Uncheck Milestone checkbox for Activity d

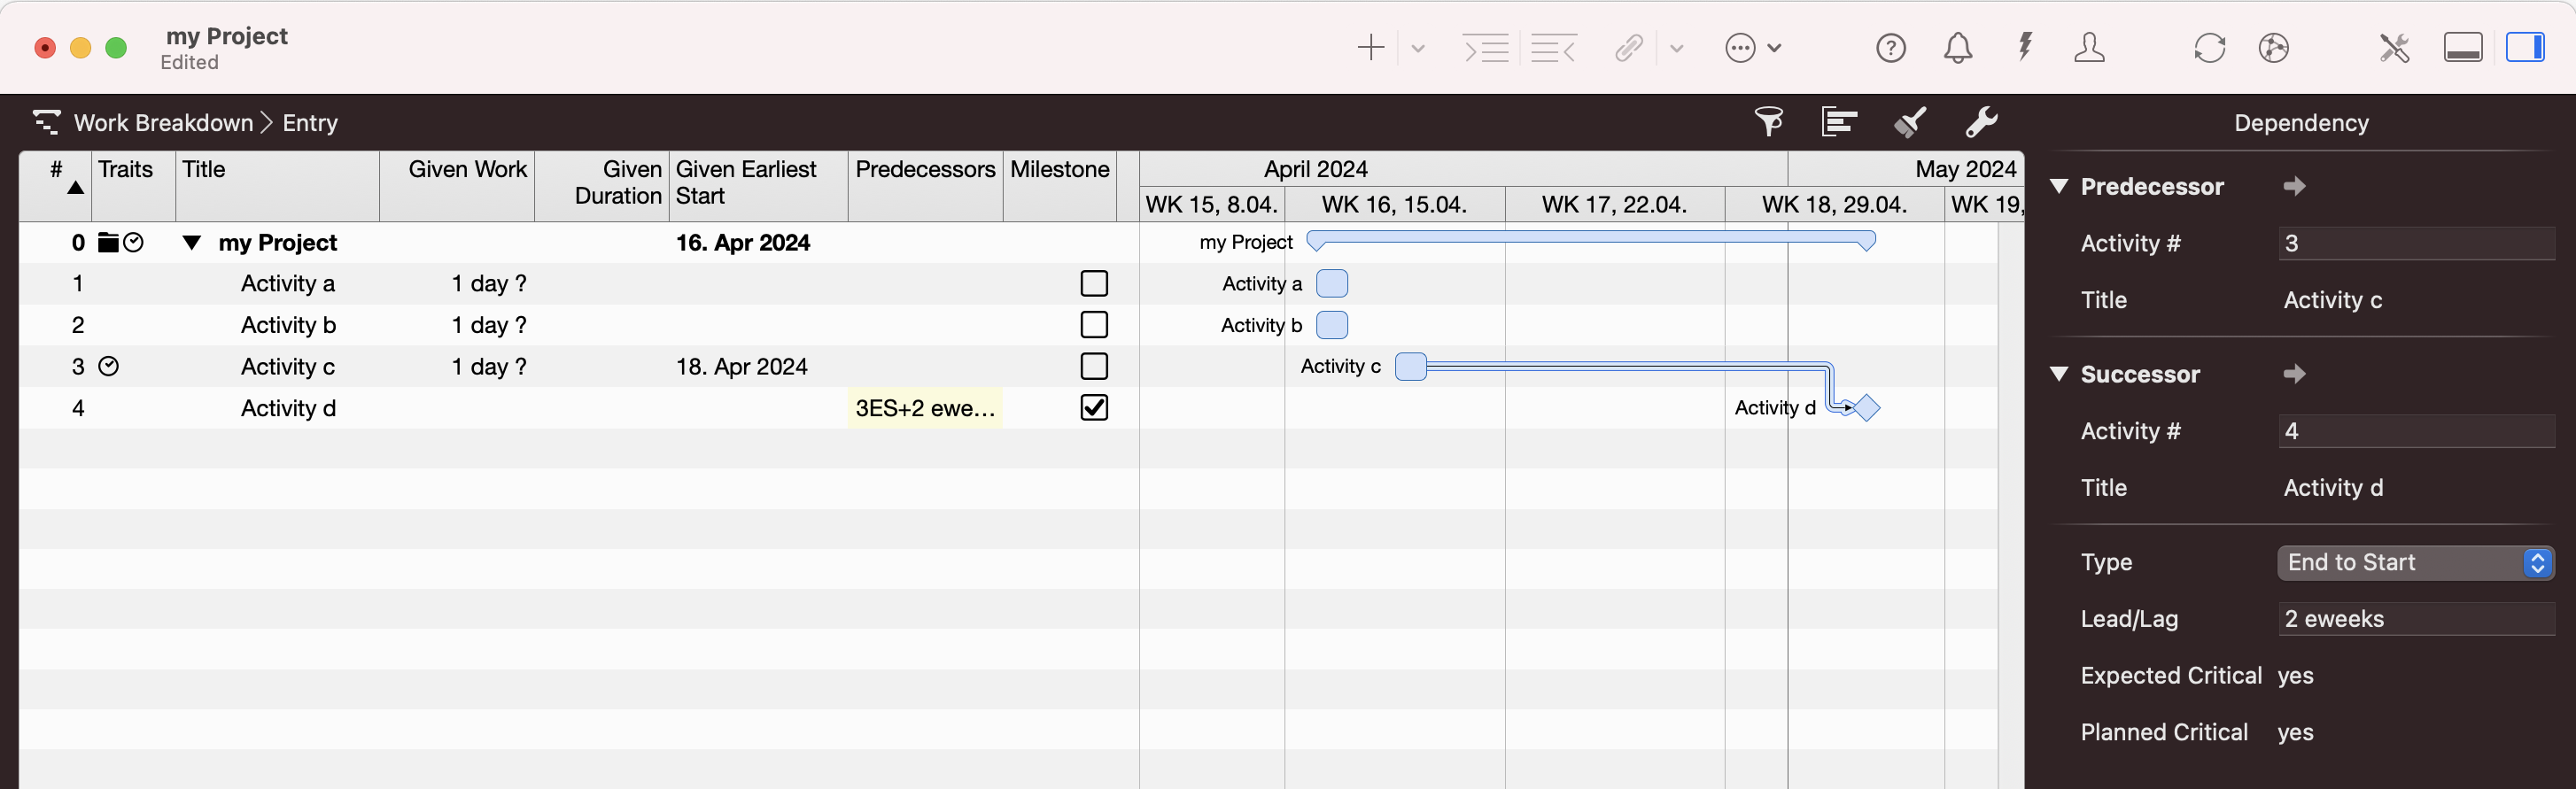tap(1094, 407)
